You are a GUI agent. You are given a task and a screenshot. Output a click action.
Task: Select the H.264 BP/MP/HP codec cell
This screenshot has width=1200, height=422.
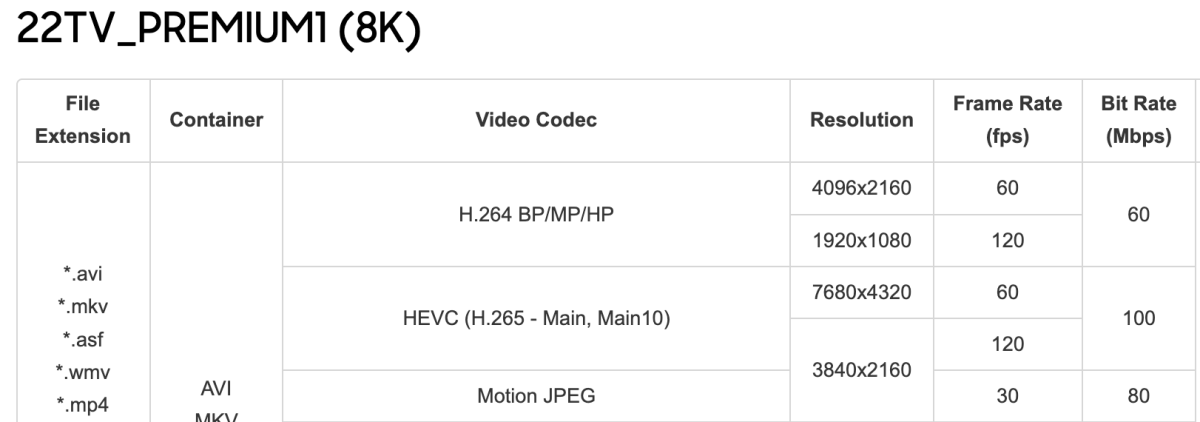click(536, 214)
